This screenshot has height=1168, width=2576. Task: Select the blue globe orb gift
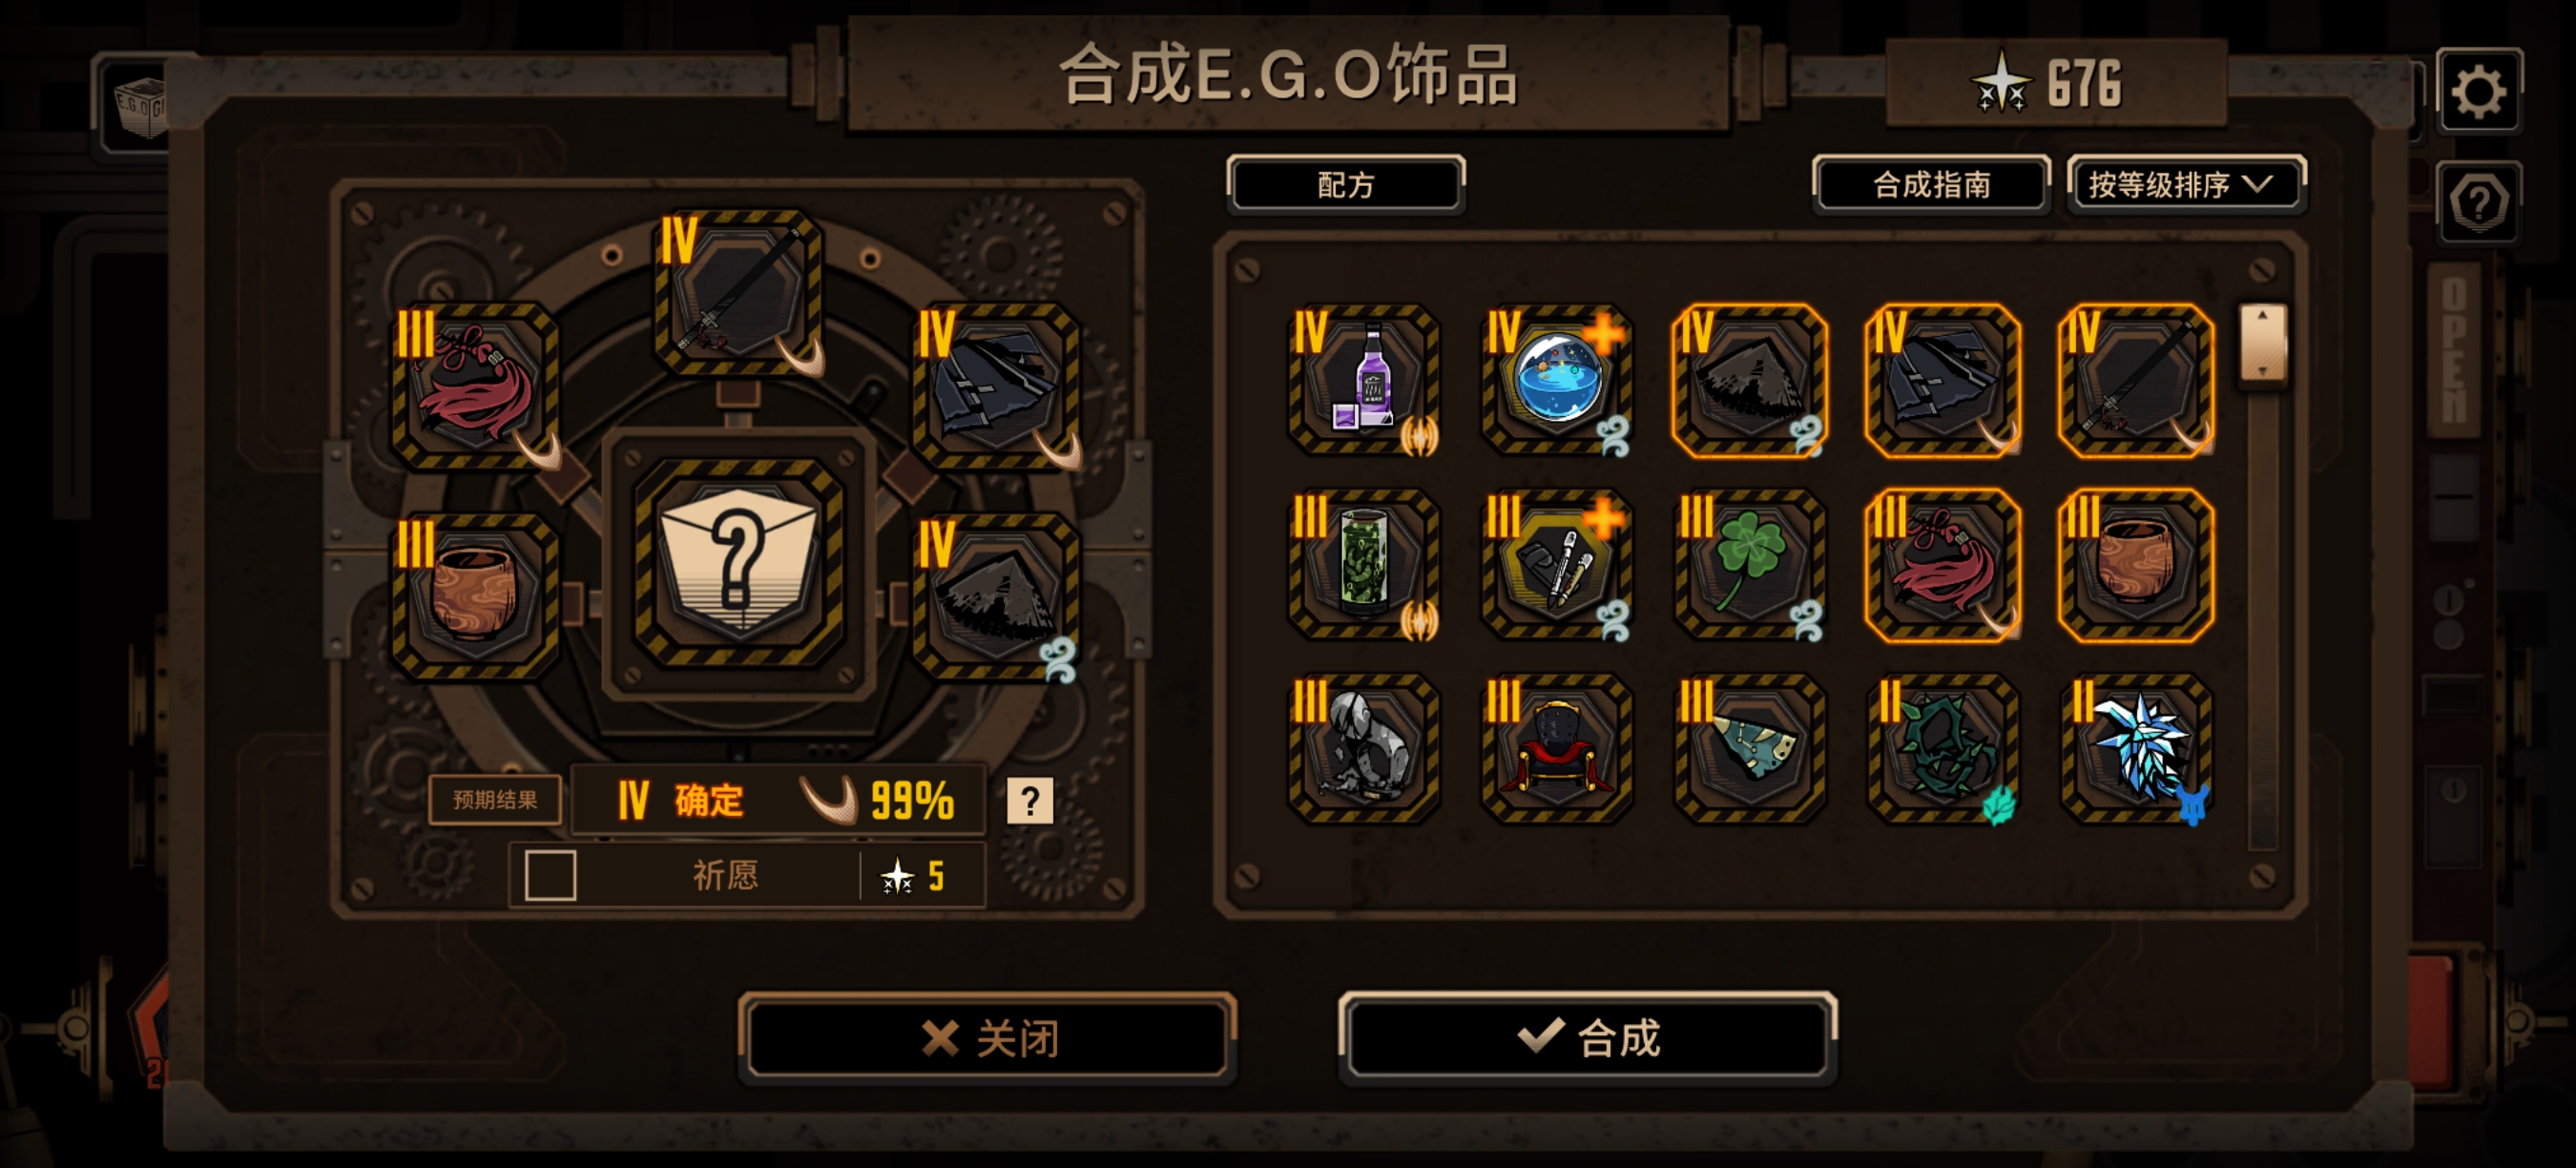1557,380
